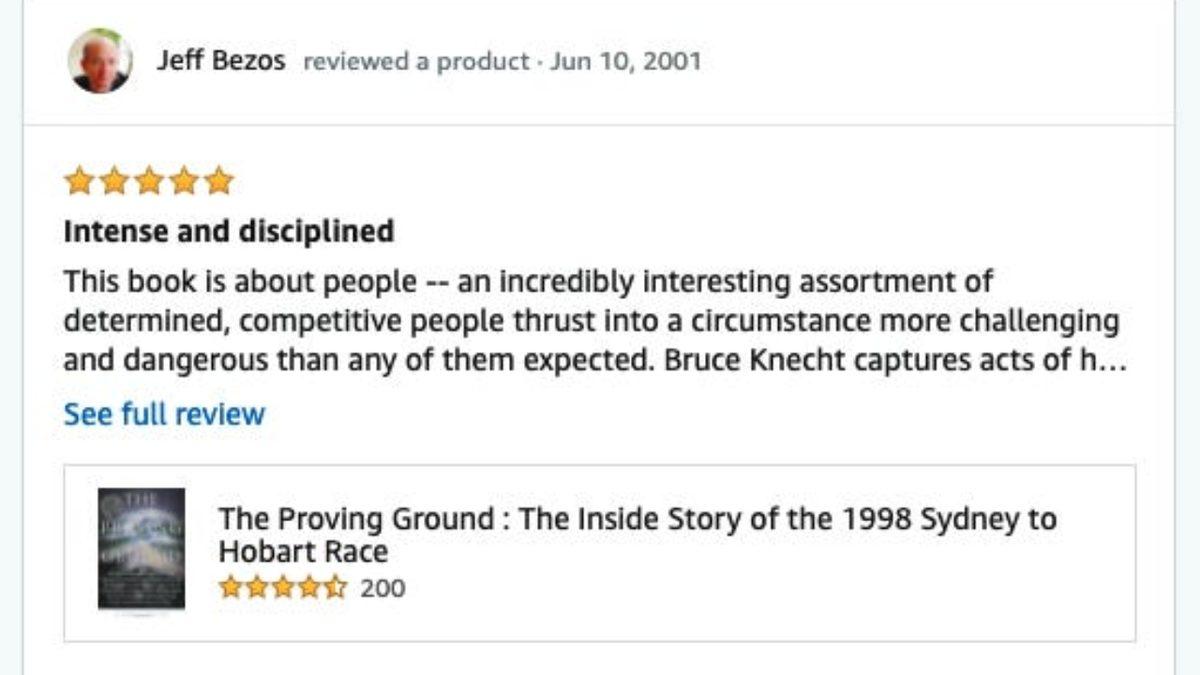Image resolution: width=1200 pixels, height=675 pixels.
Task: Click the "reviewed a product" text
Action: (415, 62)
